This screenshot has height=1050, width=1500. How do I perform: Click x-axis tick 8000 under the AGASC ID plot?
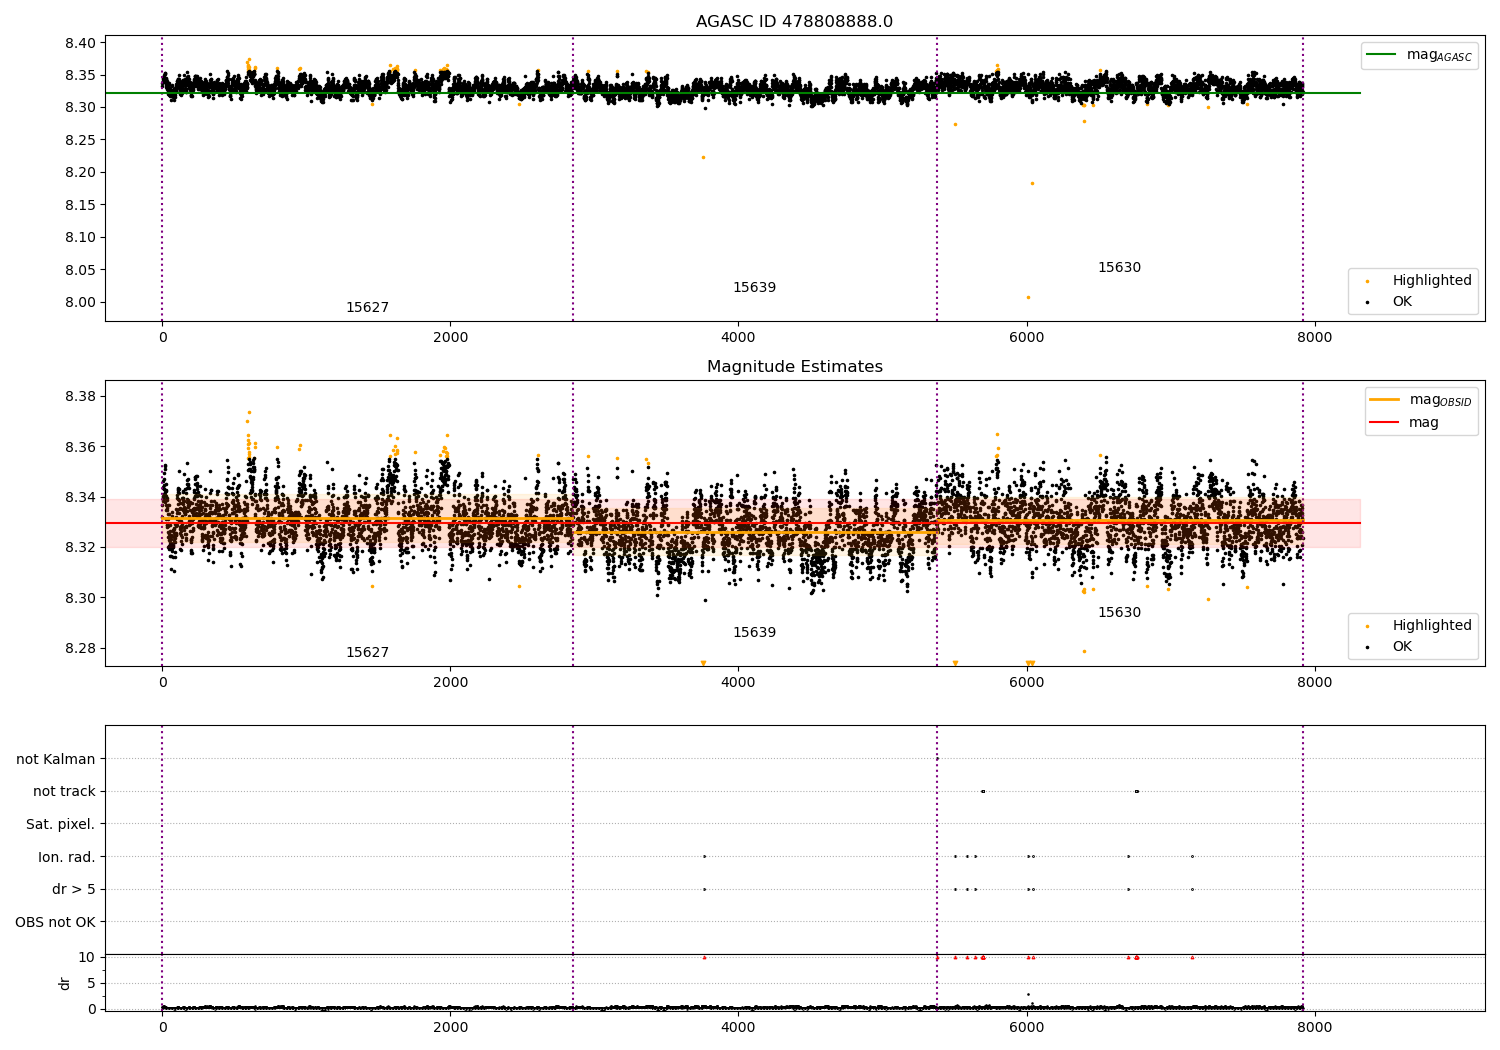point(1314,338)
